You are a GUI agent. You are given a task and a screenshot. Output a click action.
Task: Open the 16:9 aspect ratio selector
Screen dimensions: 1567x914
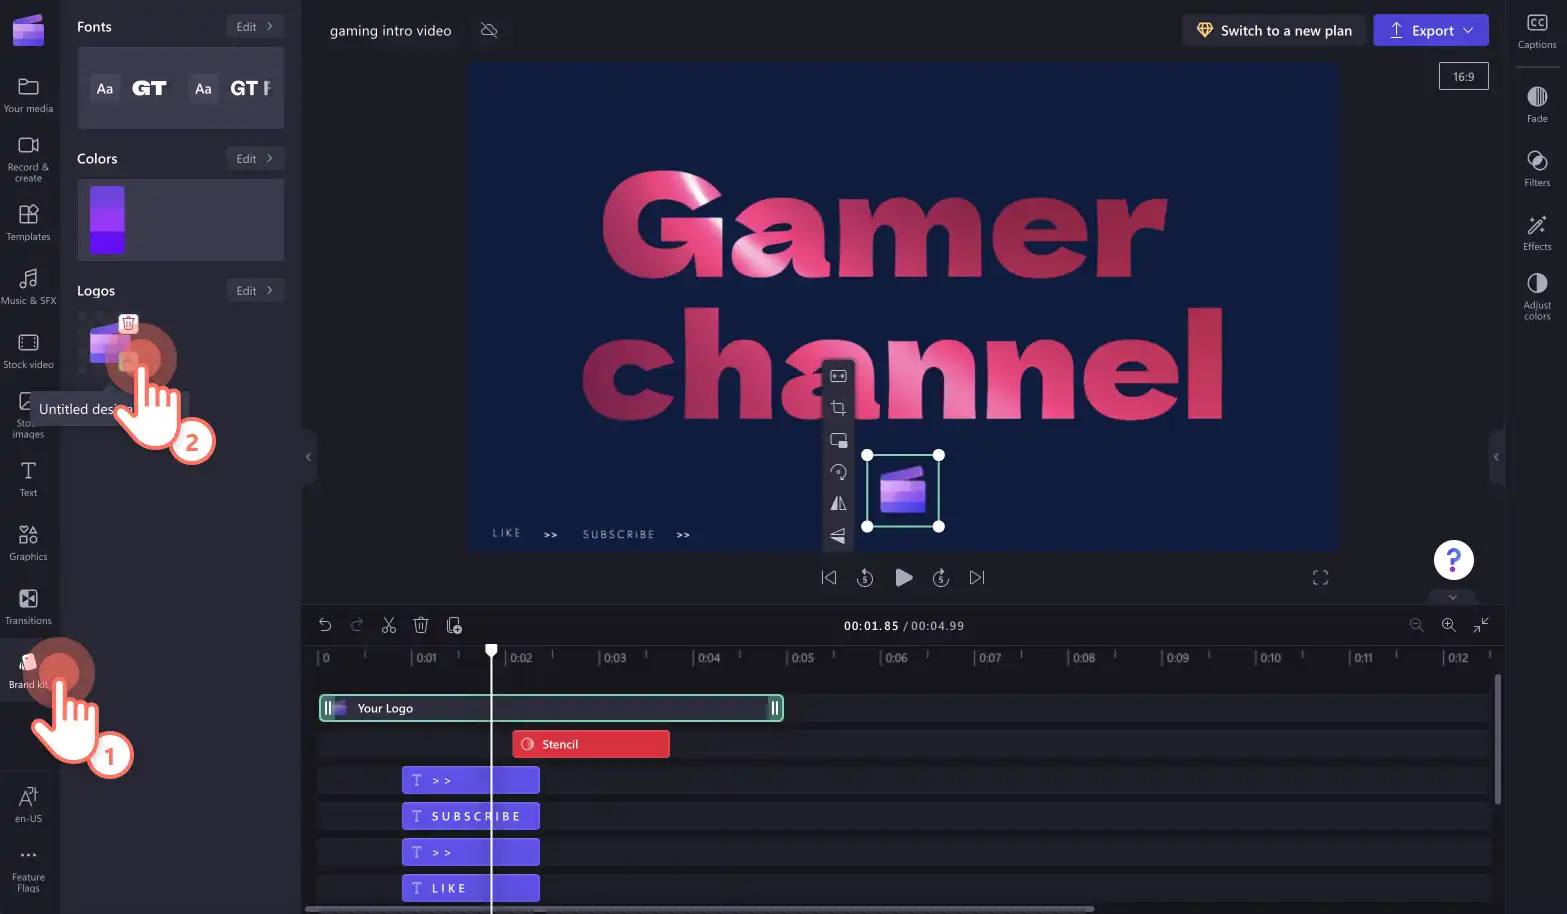click(1463, 76)
